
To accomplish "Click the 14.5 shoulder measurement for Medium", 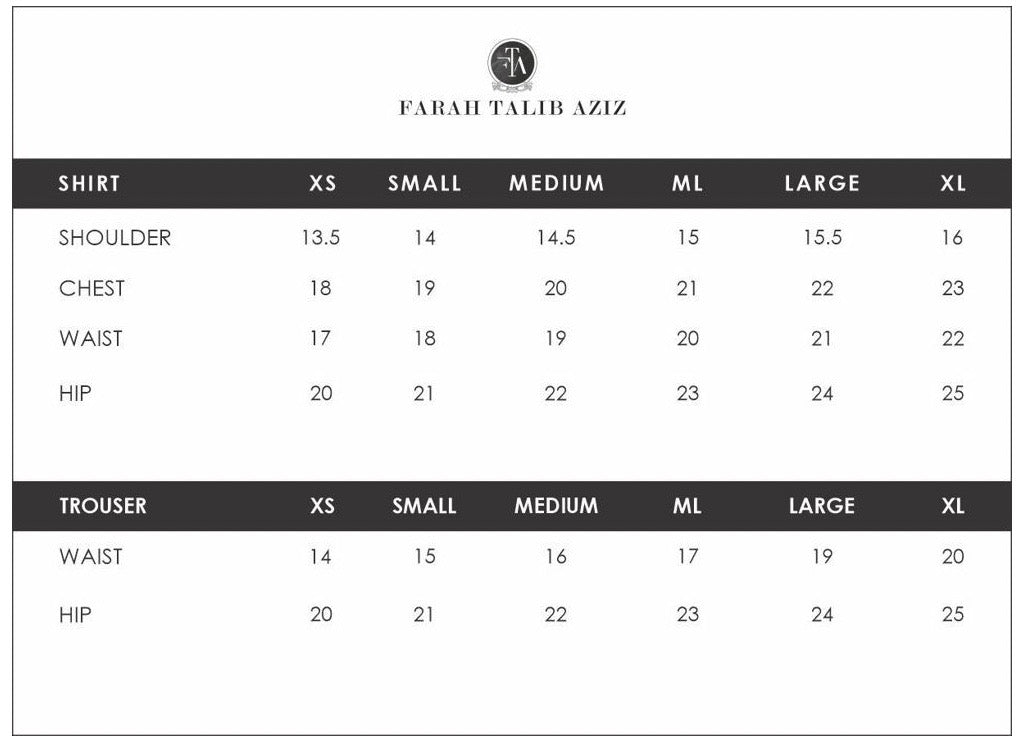I will click(x=556, y=238).
